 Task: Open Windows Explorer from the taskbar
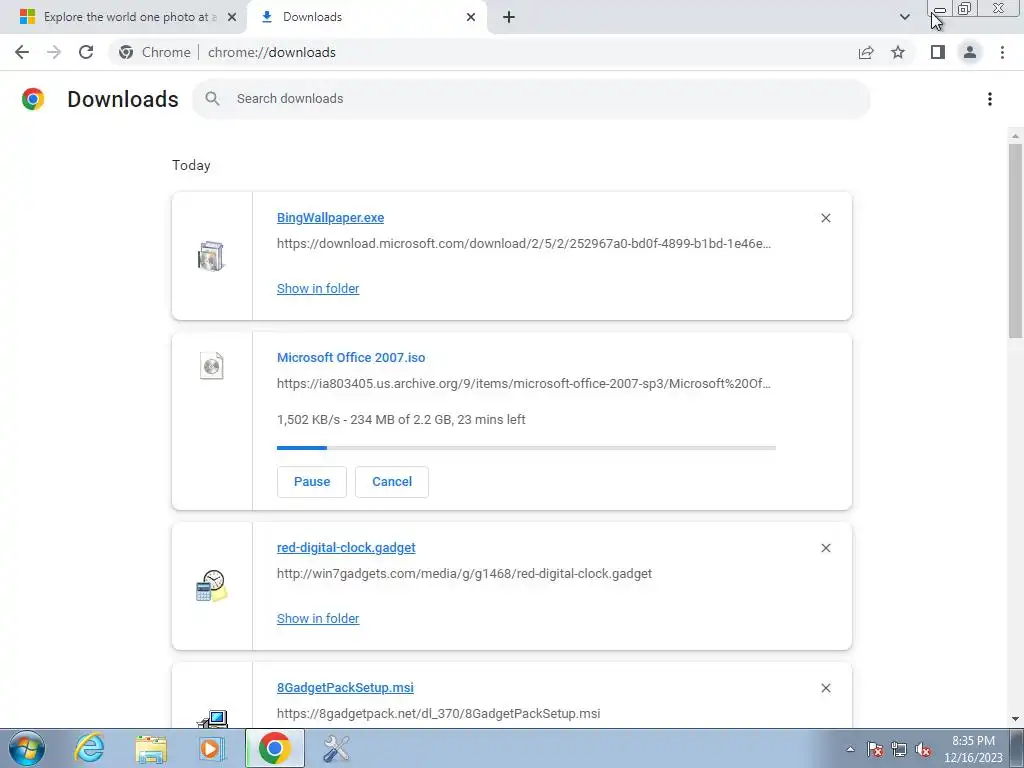click(151, 748)
